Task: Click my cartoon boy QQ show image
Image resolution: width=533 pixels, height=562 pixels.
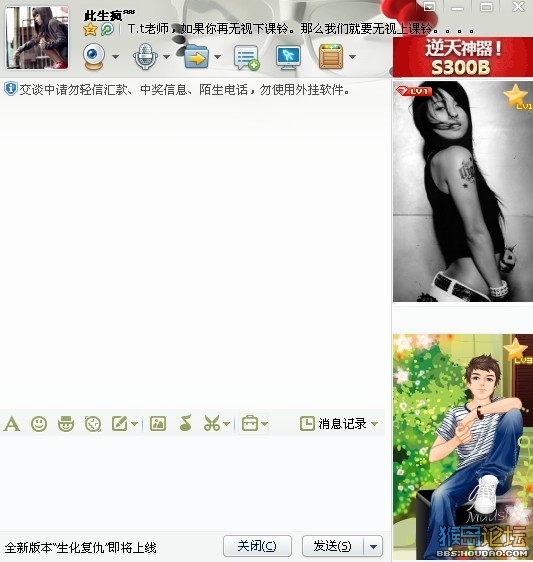Action: point(463,447)
